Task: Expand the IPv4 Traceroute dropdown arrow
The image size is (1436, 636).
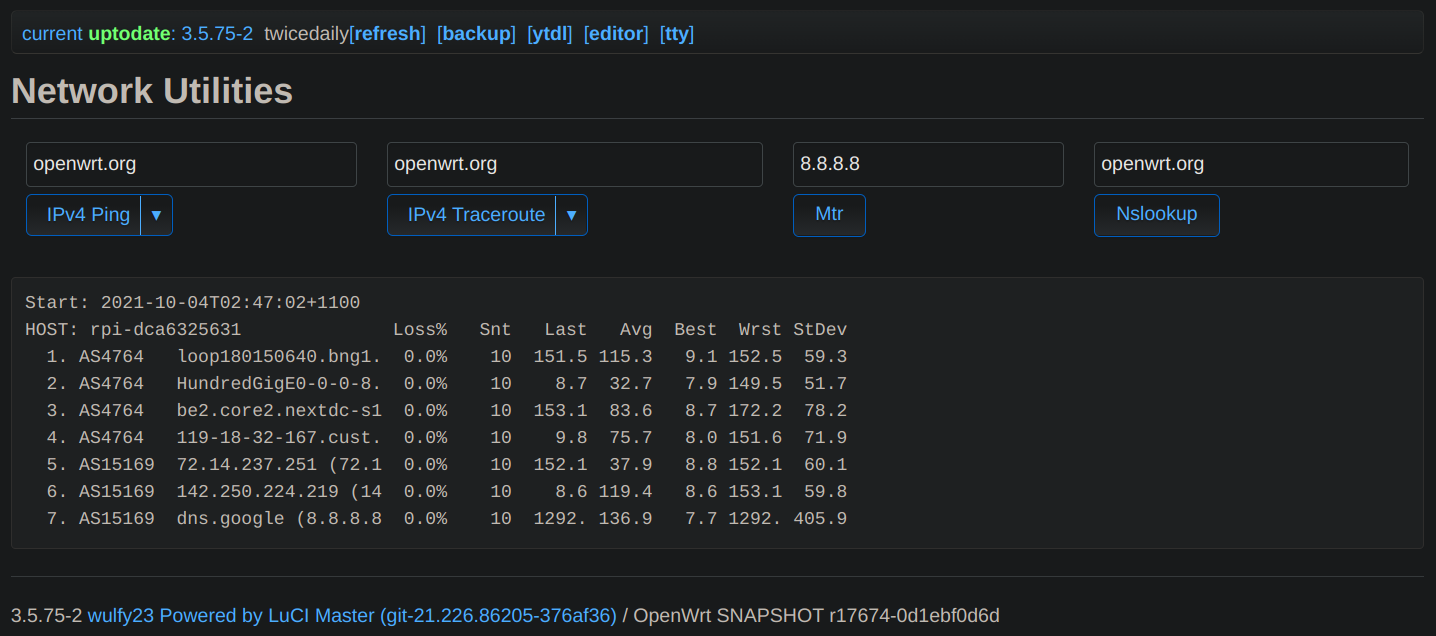Action: coord(572,215)
